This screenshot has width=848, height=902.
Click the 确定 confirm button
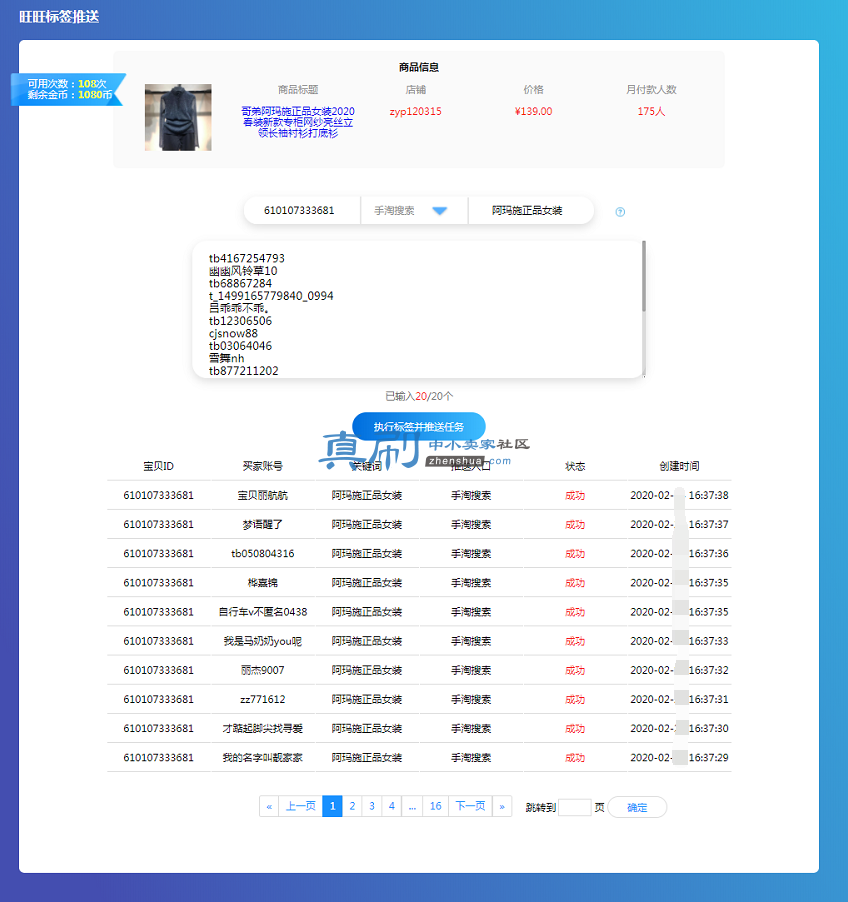[637, 807]
